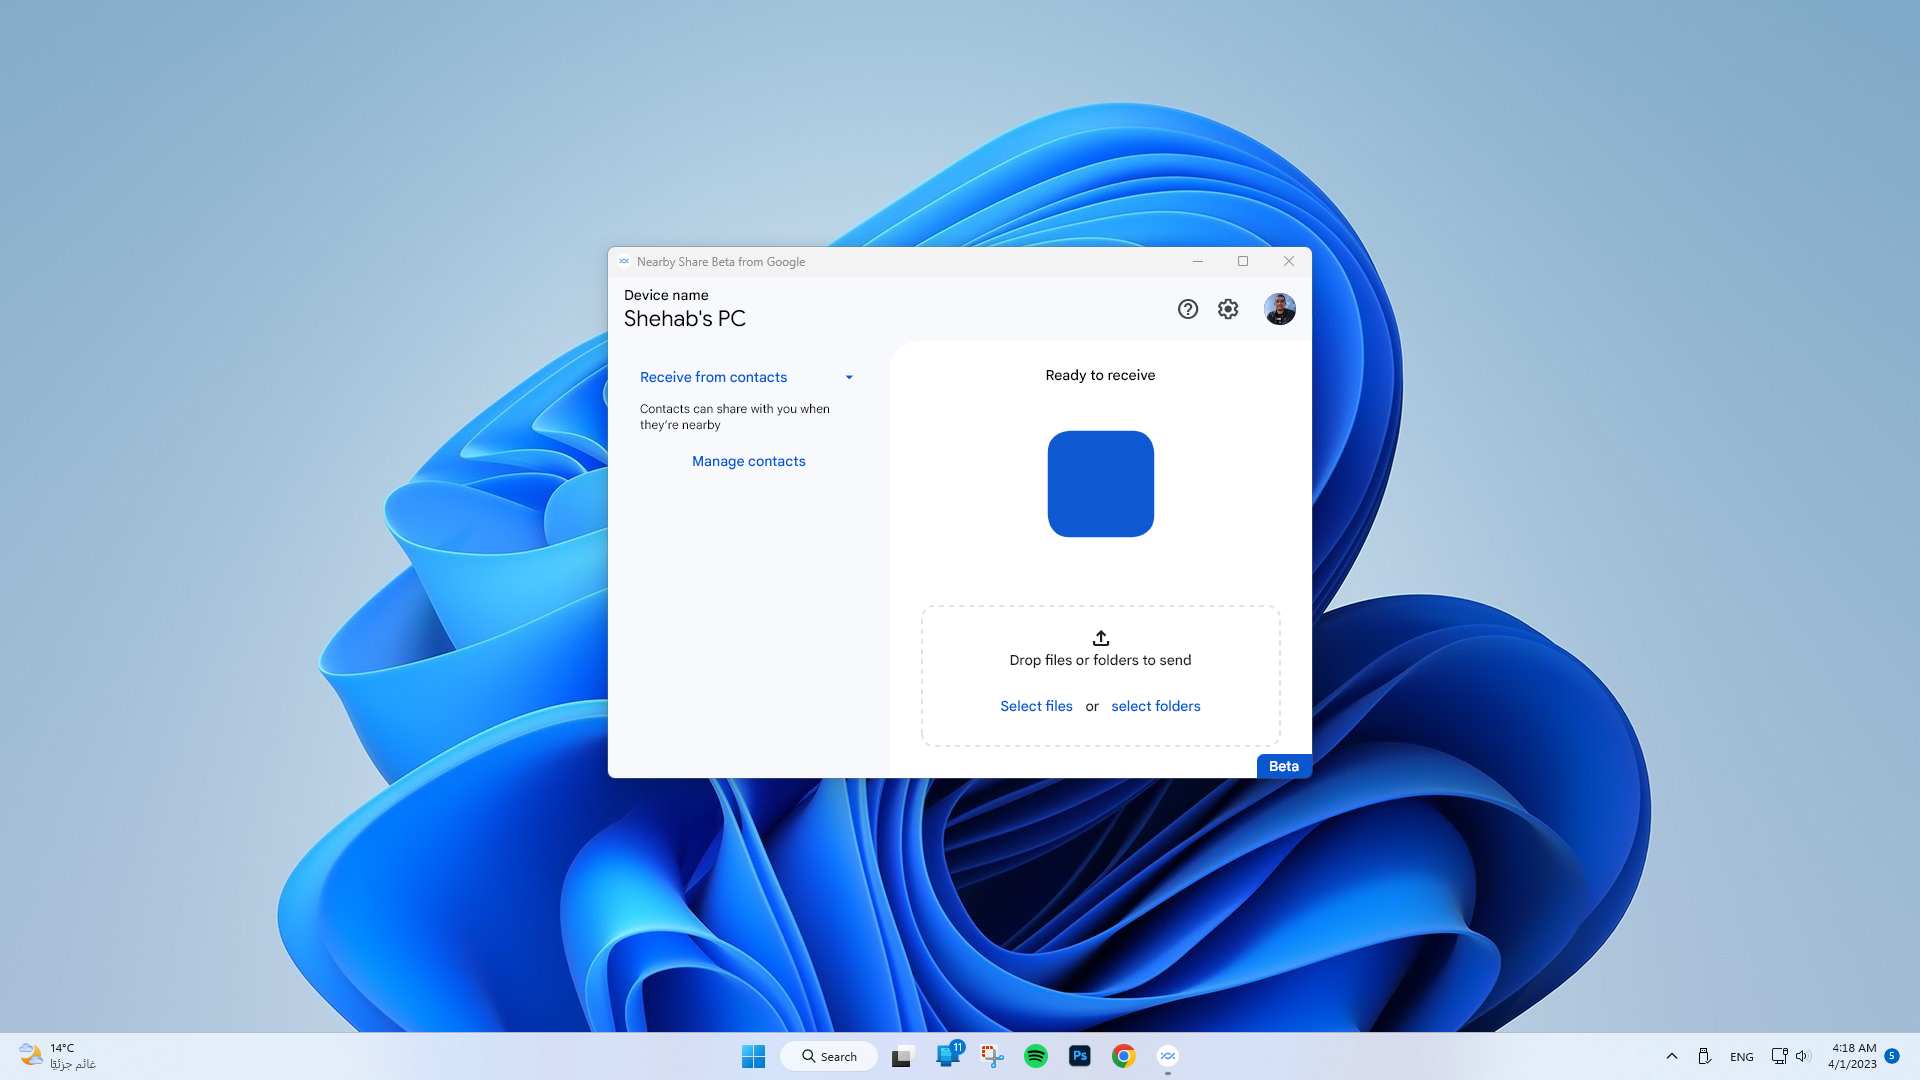The height and width of the screenshot is (1080, 1920).
Task: Click the upload arrow icon in drop zone
Action: (1100, 638)
